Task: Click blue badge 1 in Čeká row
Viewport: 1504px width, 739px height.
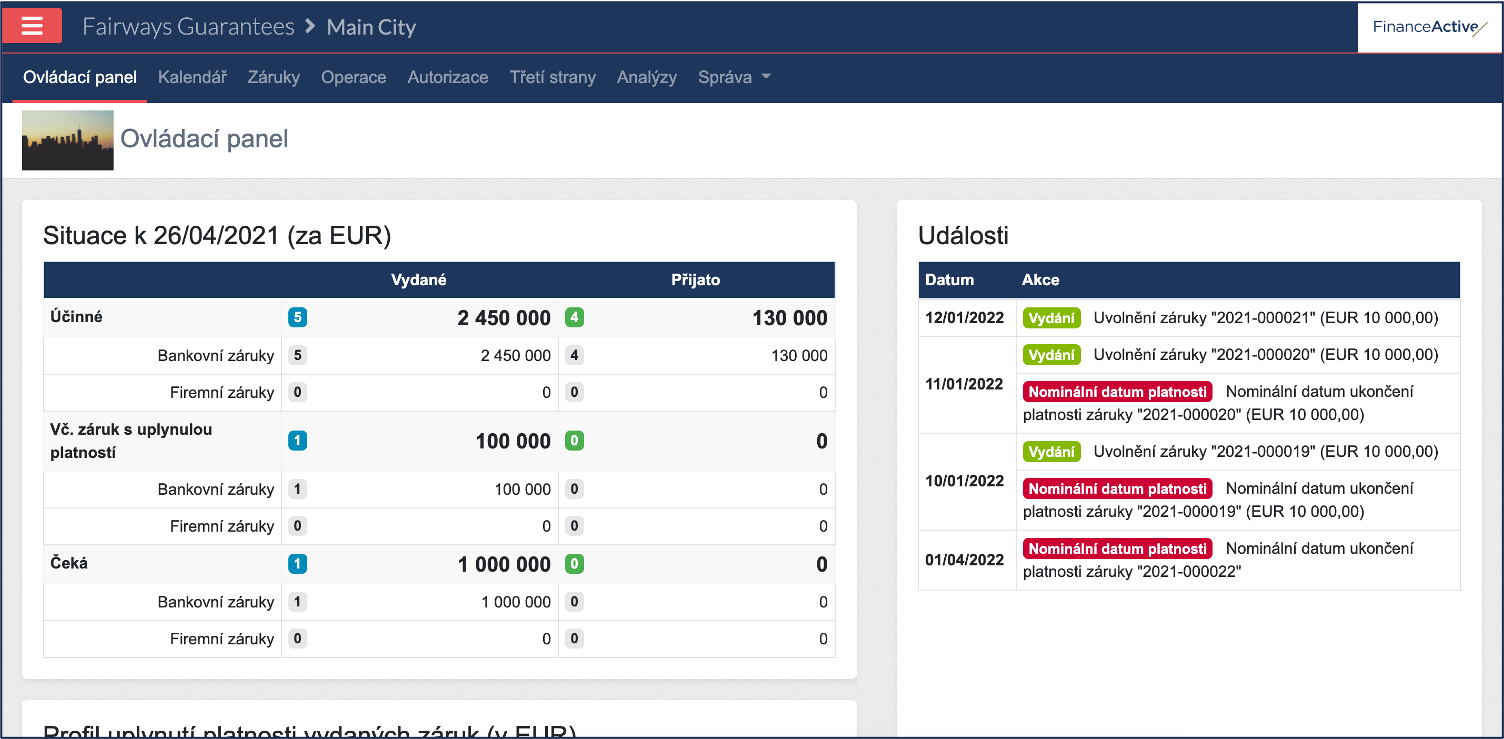Action: pyautogui.click(x=297, y=564)
